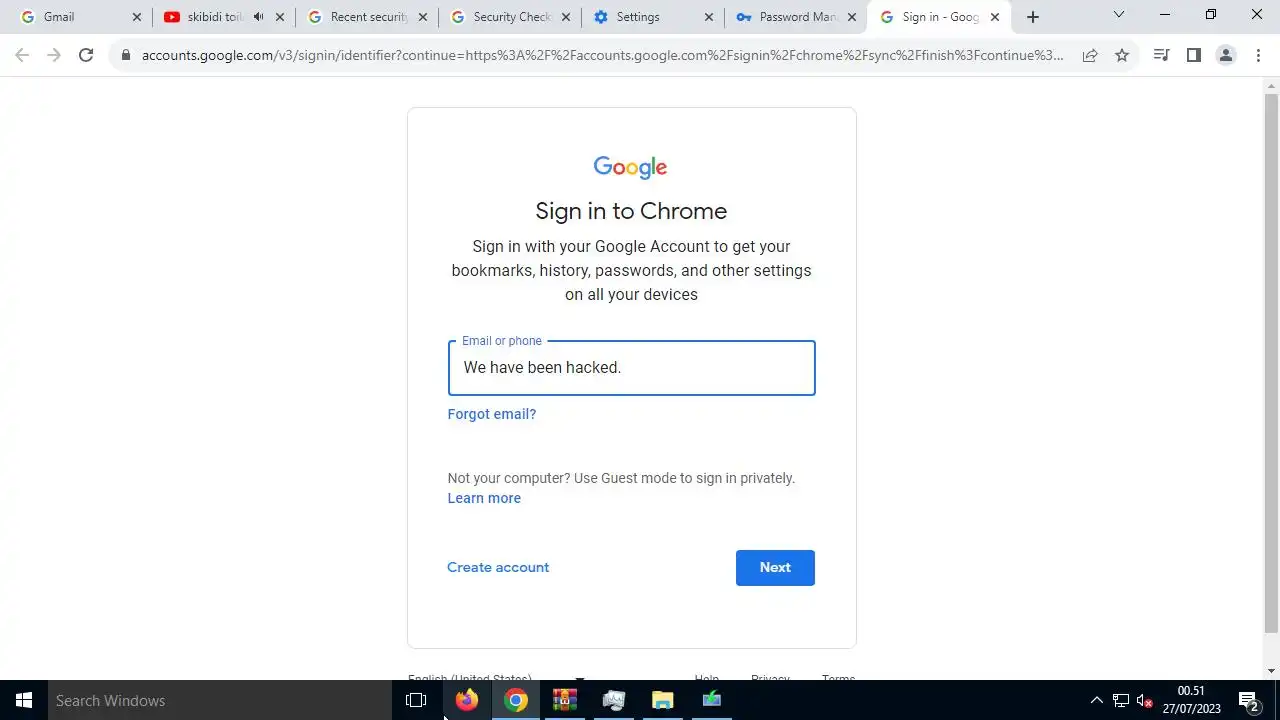This screenshot has width=1280, height=720.
Task: Reload the page with the refresh icon
Action: [x=86, y=55]
